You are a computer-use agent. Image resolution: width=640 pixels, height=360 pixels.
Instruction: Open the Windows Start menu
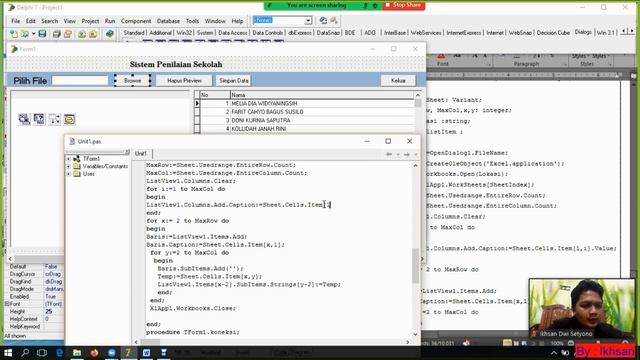click(8, 352)
